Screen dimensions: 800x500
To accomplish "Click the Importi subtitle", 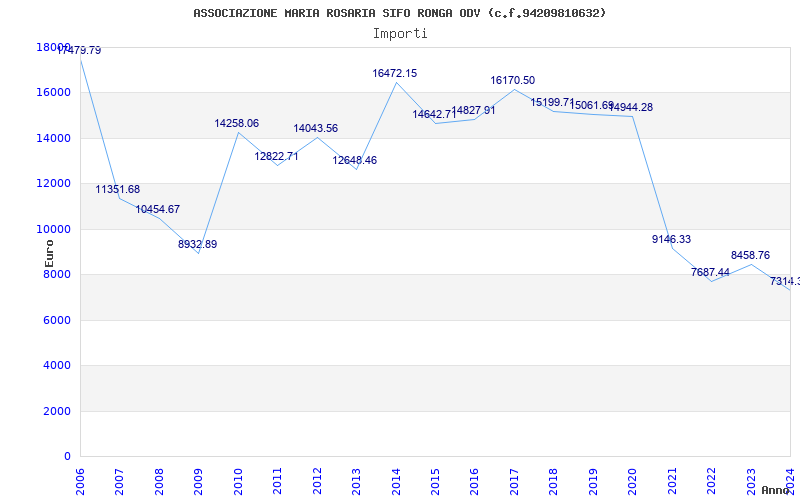I will [x=400, y=33].
